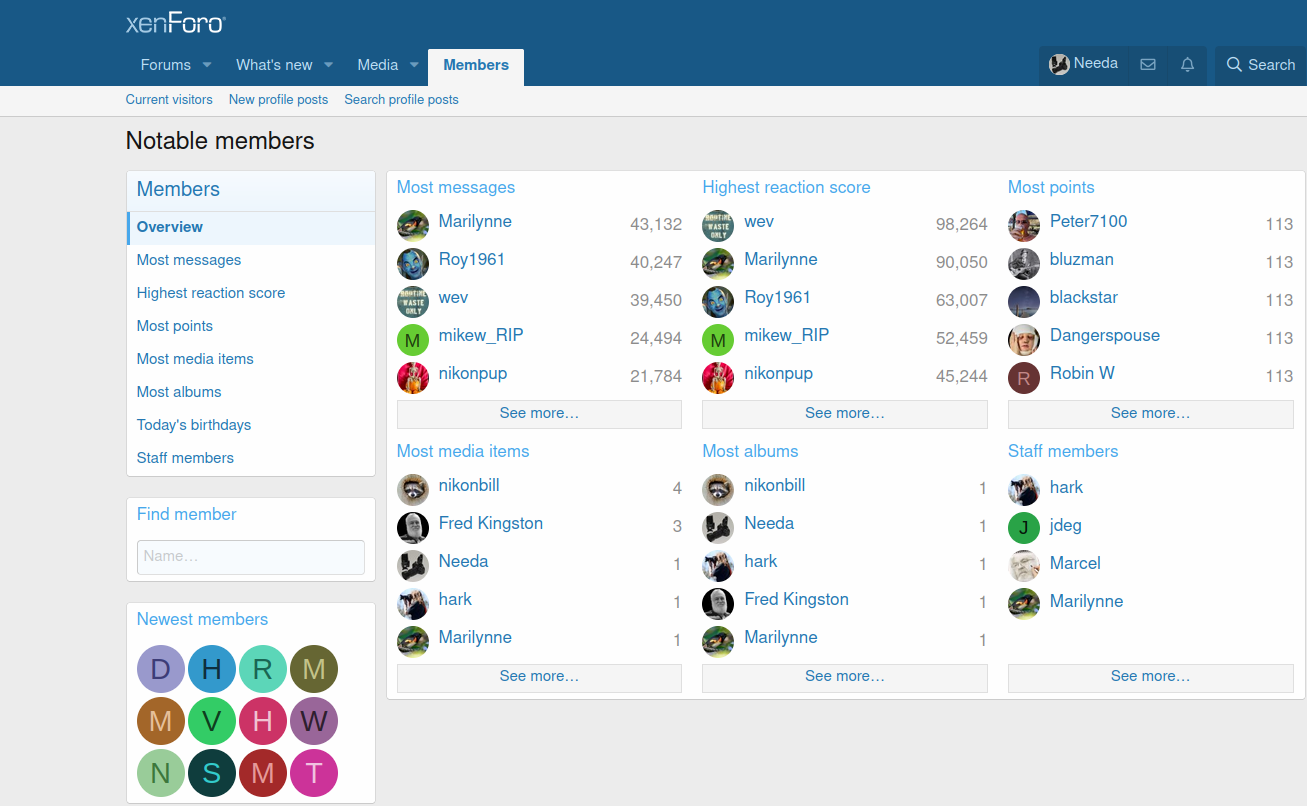The width and height of the screenshot is (1307, 806).
Task: Open the Current visitors link
Action: 169,100
